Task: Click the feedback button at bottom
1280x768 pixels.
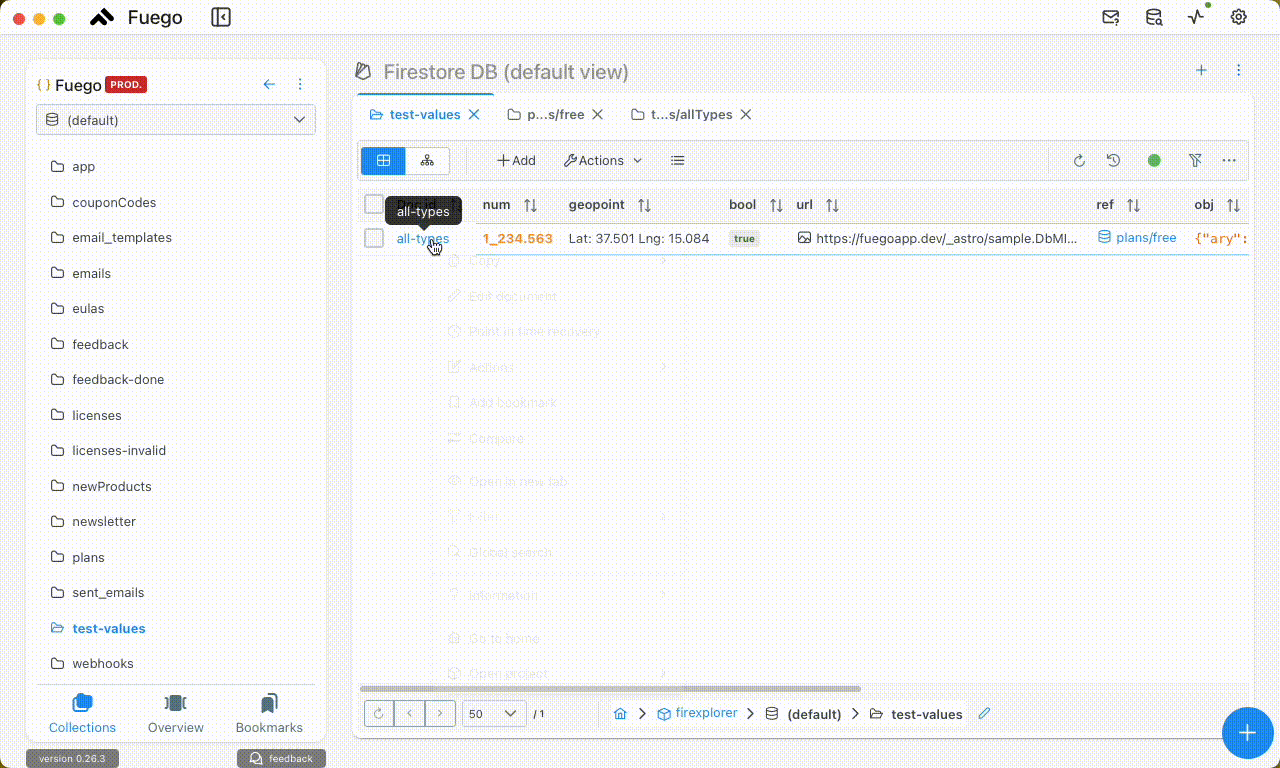Action: click(281, 758)
